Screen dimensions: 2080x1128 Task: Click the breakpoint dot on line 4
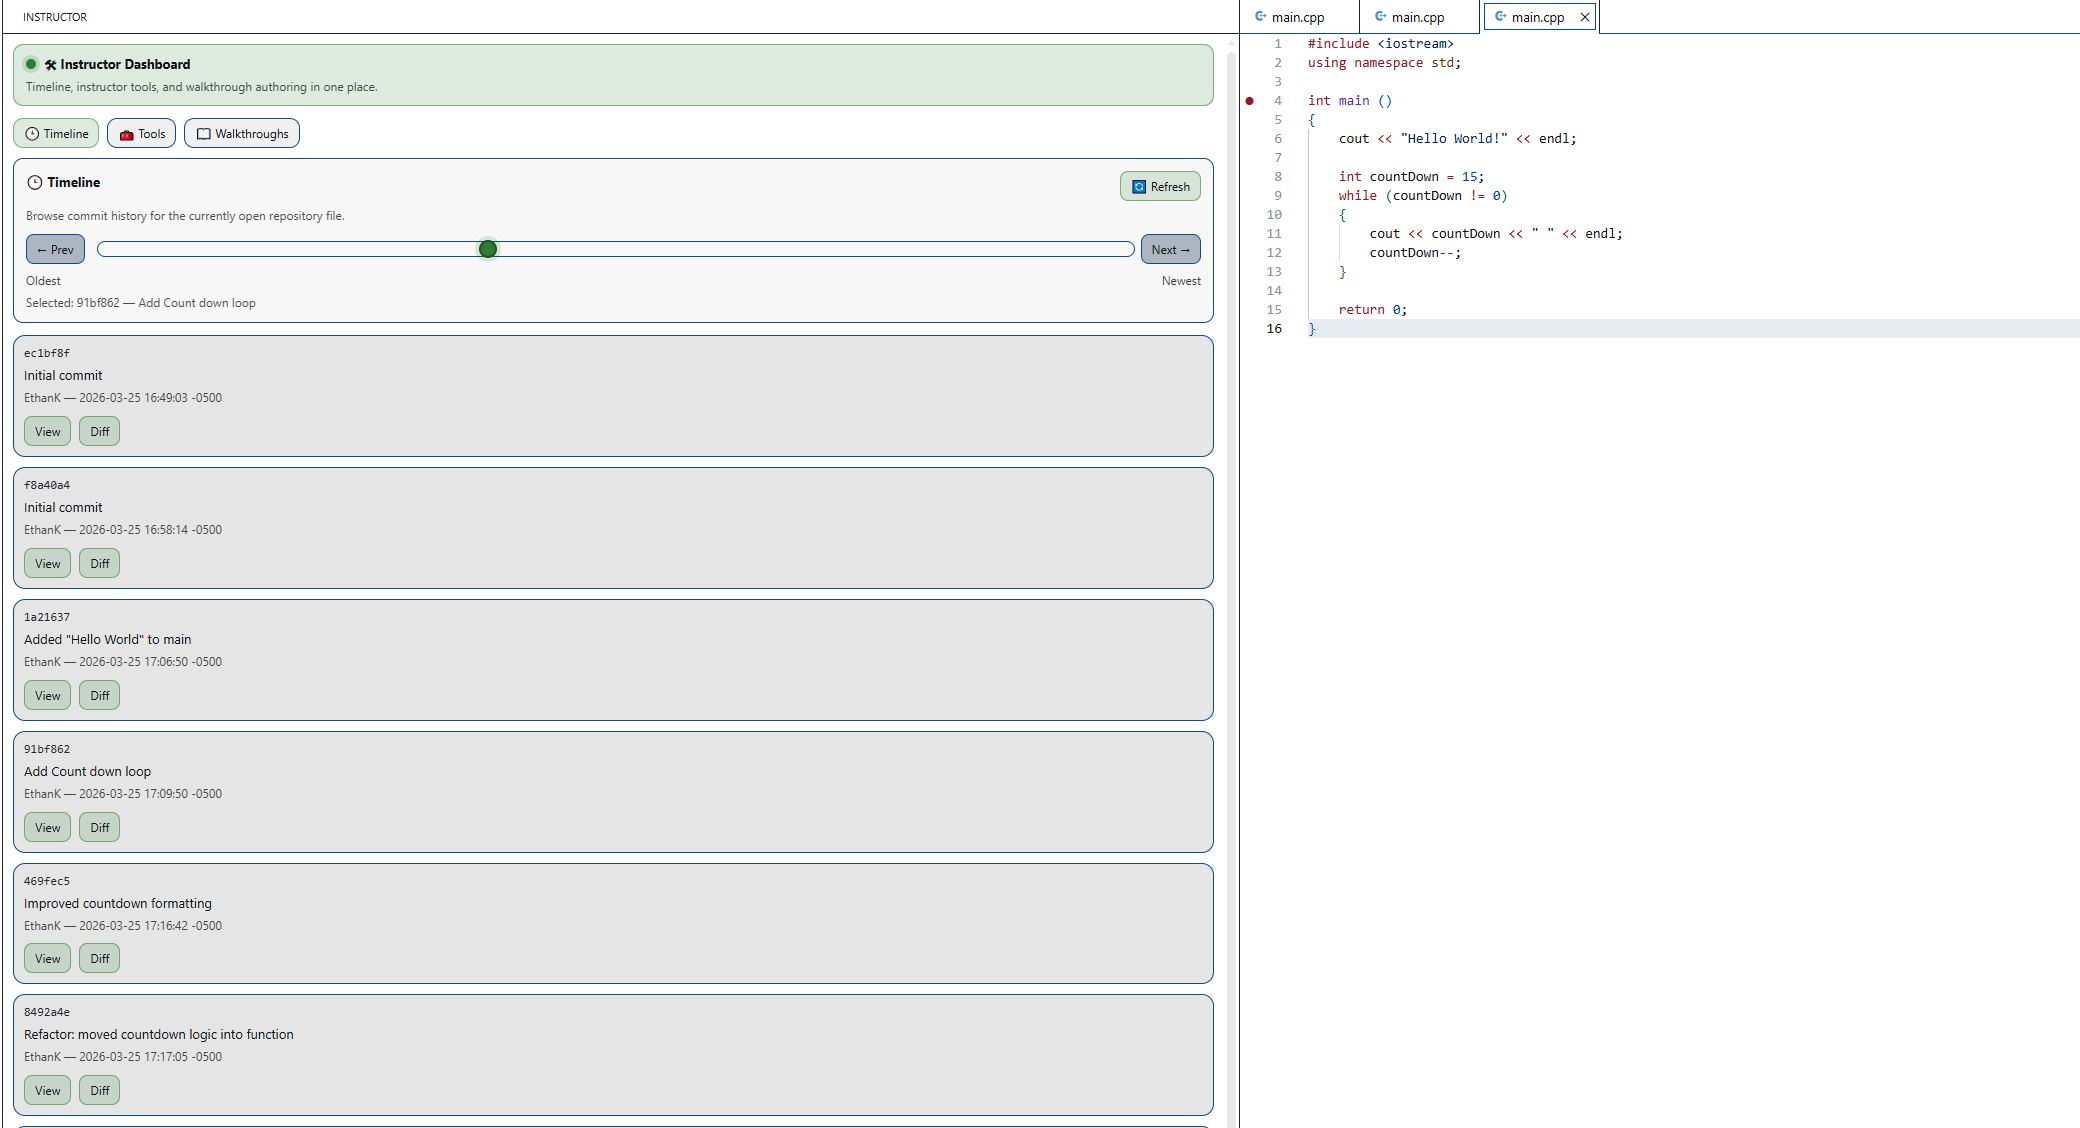(1249, 101)
